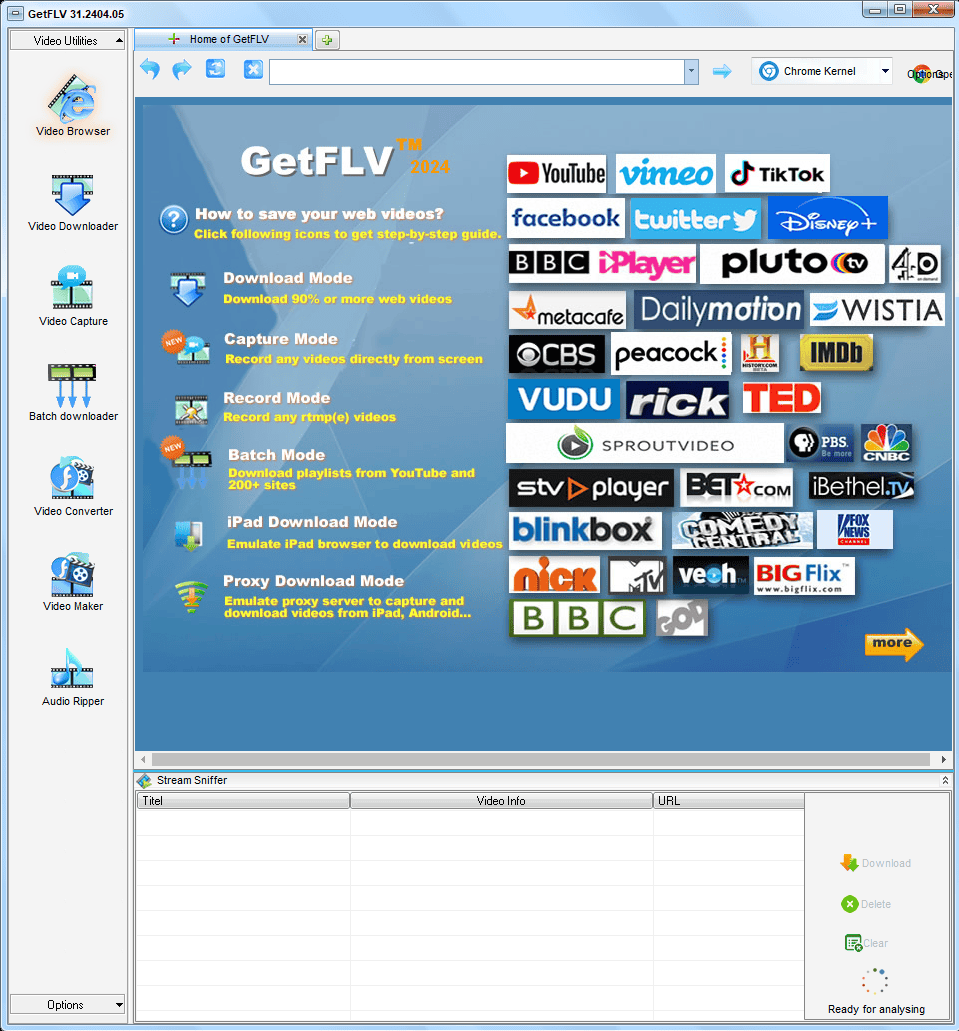
Task: Open a new browser tab
Action: tap(325, 41)
